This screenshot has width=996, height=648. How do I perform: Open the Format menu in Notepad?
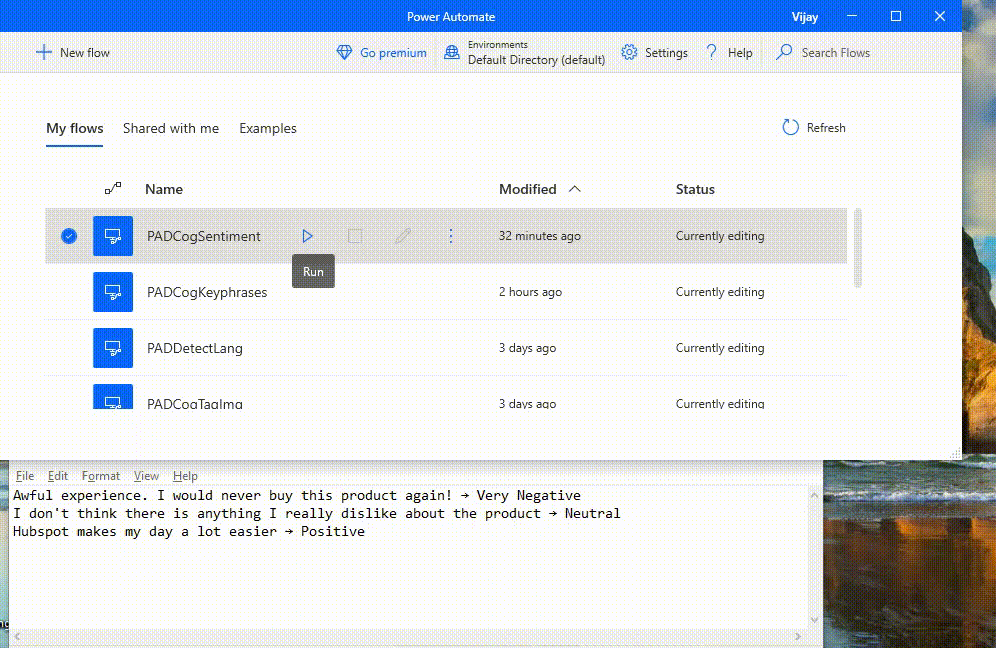pos(100,476)
